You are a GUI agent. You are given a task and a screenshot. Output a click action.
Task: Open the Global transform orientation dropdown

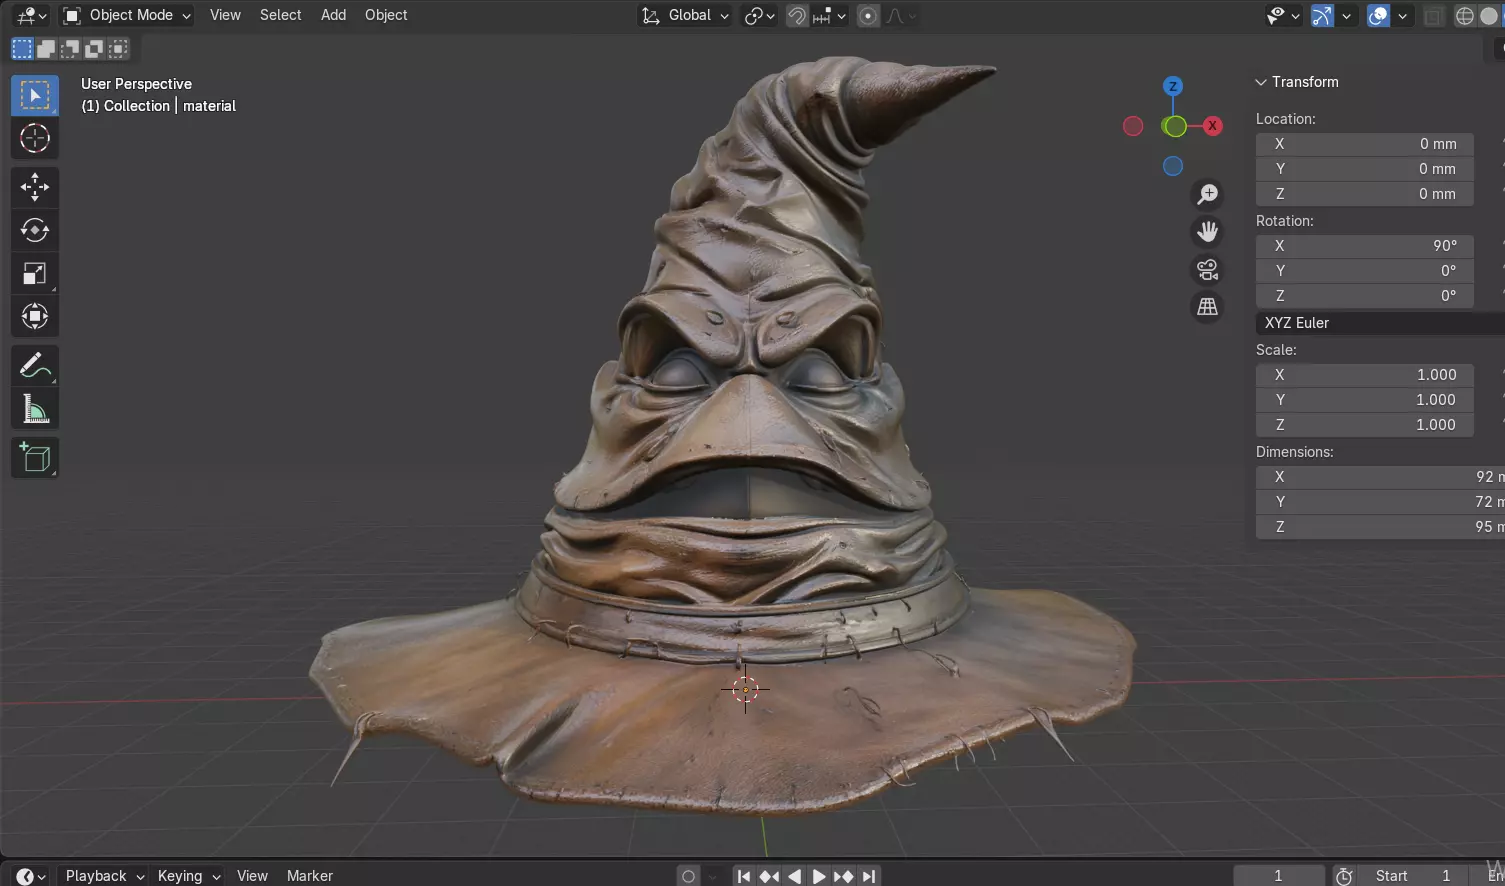click(x=685, y=15)
